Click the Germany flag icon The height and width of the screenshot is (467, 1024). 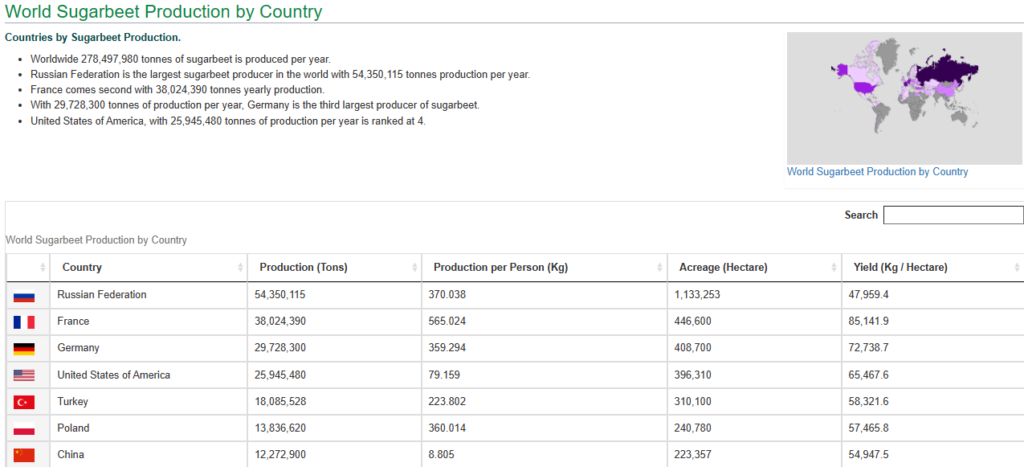click(24, 349)
